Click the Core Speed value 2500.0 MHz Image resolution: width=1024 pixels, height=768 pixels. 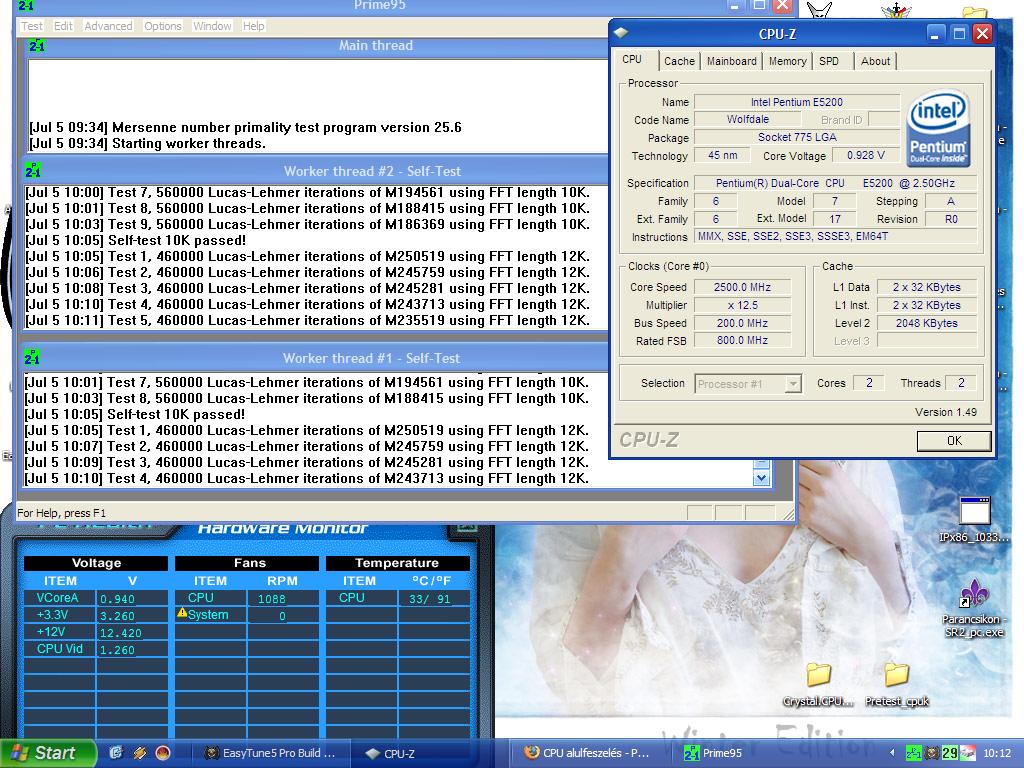tap(742, 287)
